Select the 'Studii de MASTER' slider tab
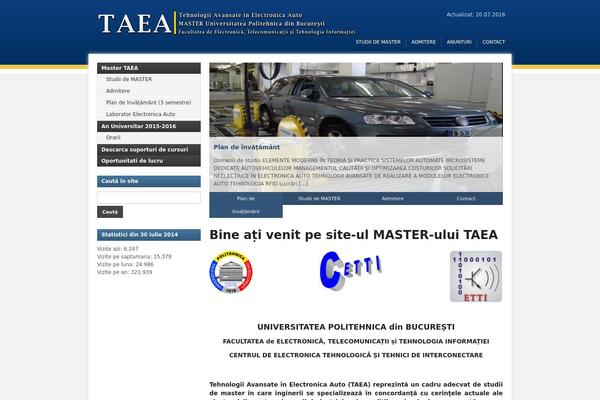Viewport: 600px width, 400px height. coord(319,198)
